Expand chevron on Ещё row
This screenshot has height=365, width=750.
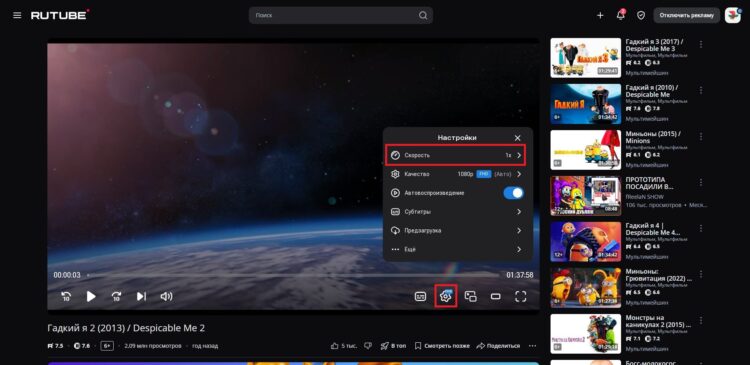tap(519, 249)
